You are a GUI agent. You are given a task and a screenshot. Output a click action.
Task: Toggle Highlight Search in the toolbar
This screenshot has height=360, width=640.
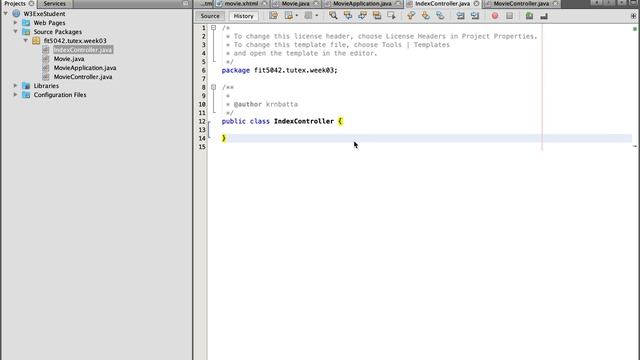coord(377,16)
